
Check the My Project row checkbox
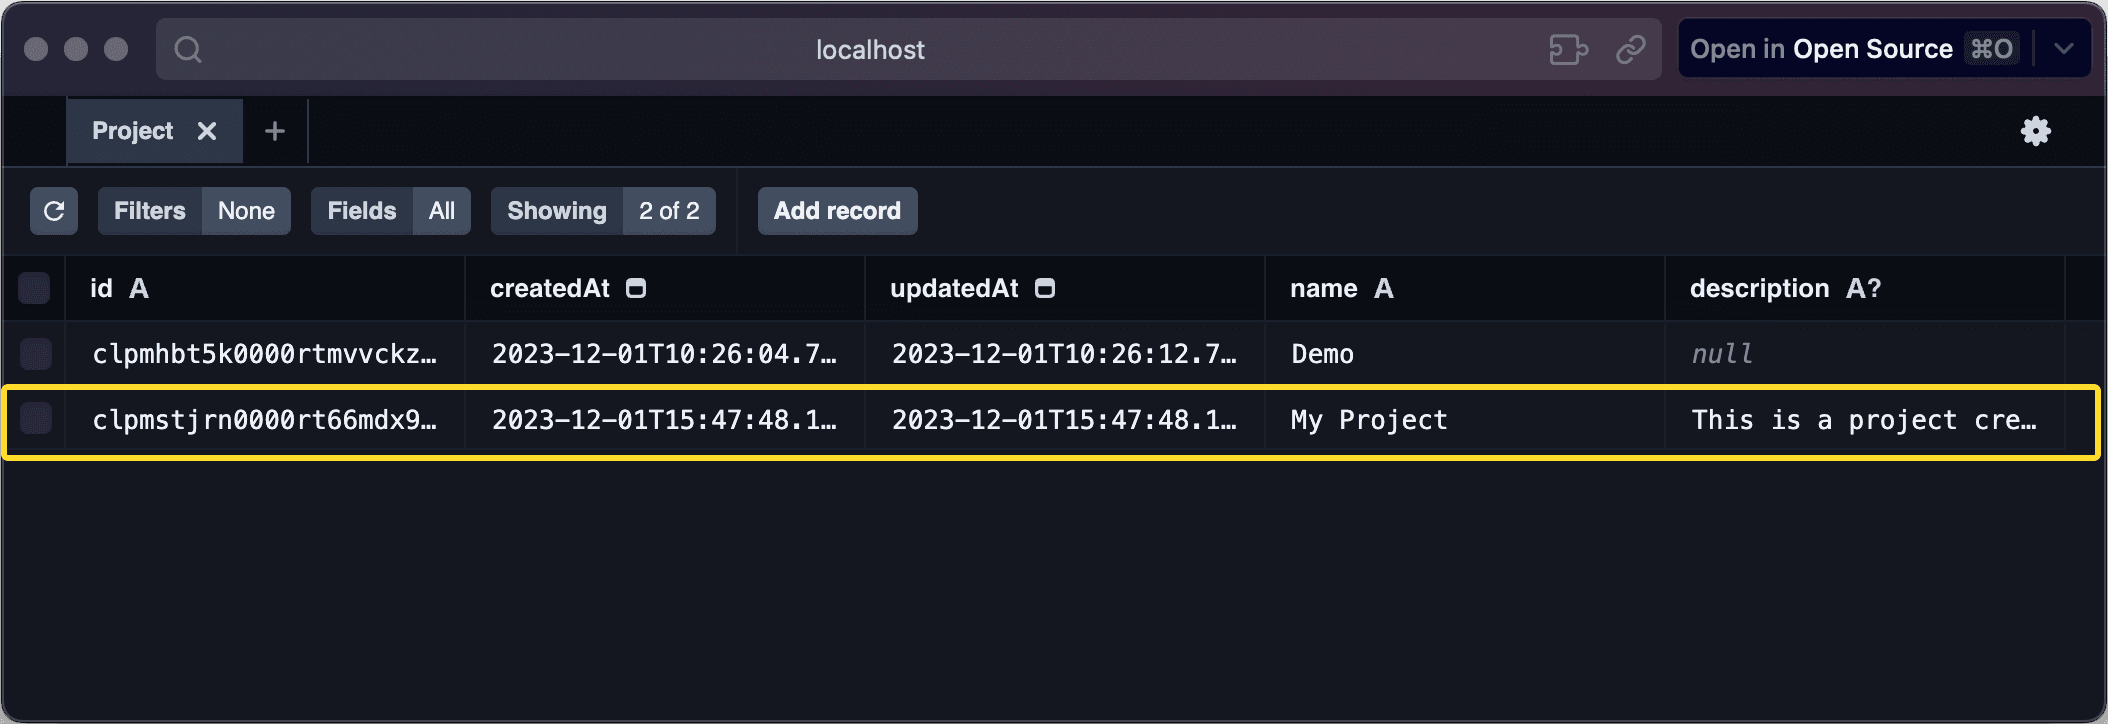[36, 419]
